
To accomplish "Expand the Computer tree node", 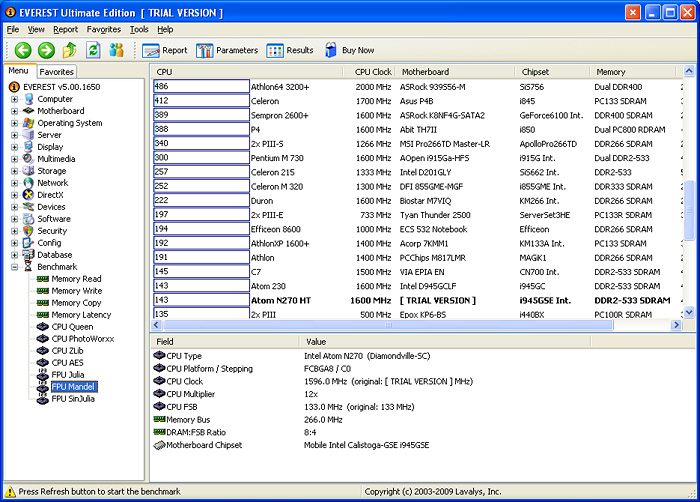I will point(14,99).
